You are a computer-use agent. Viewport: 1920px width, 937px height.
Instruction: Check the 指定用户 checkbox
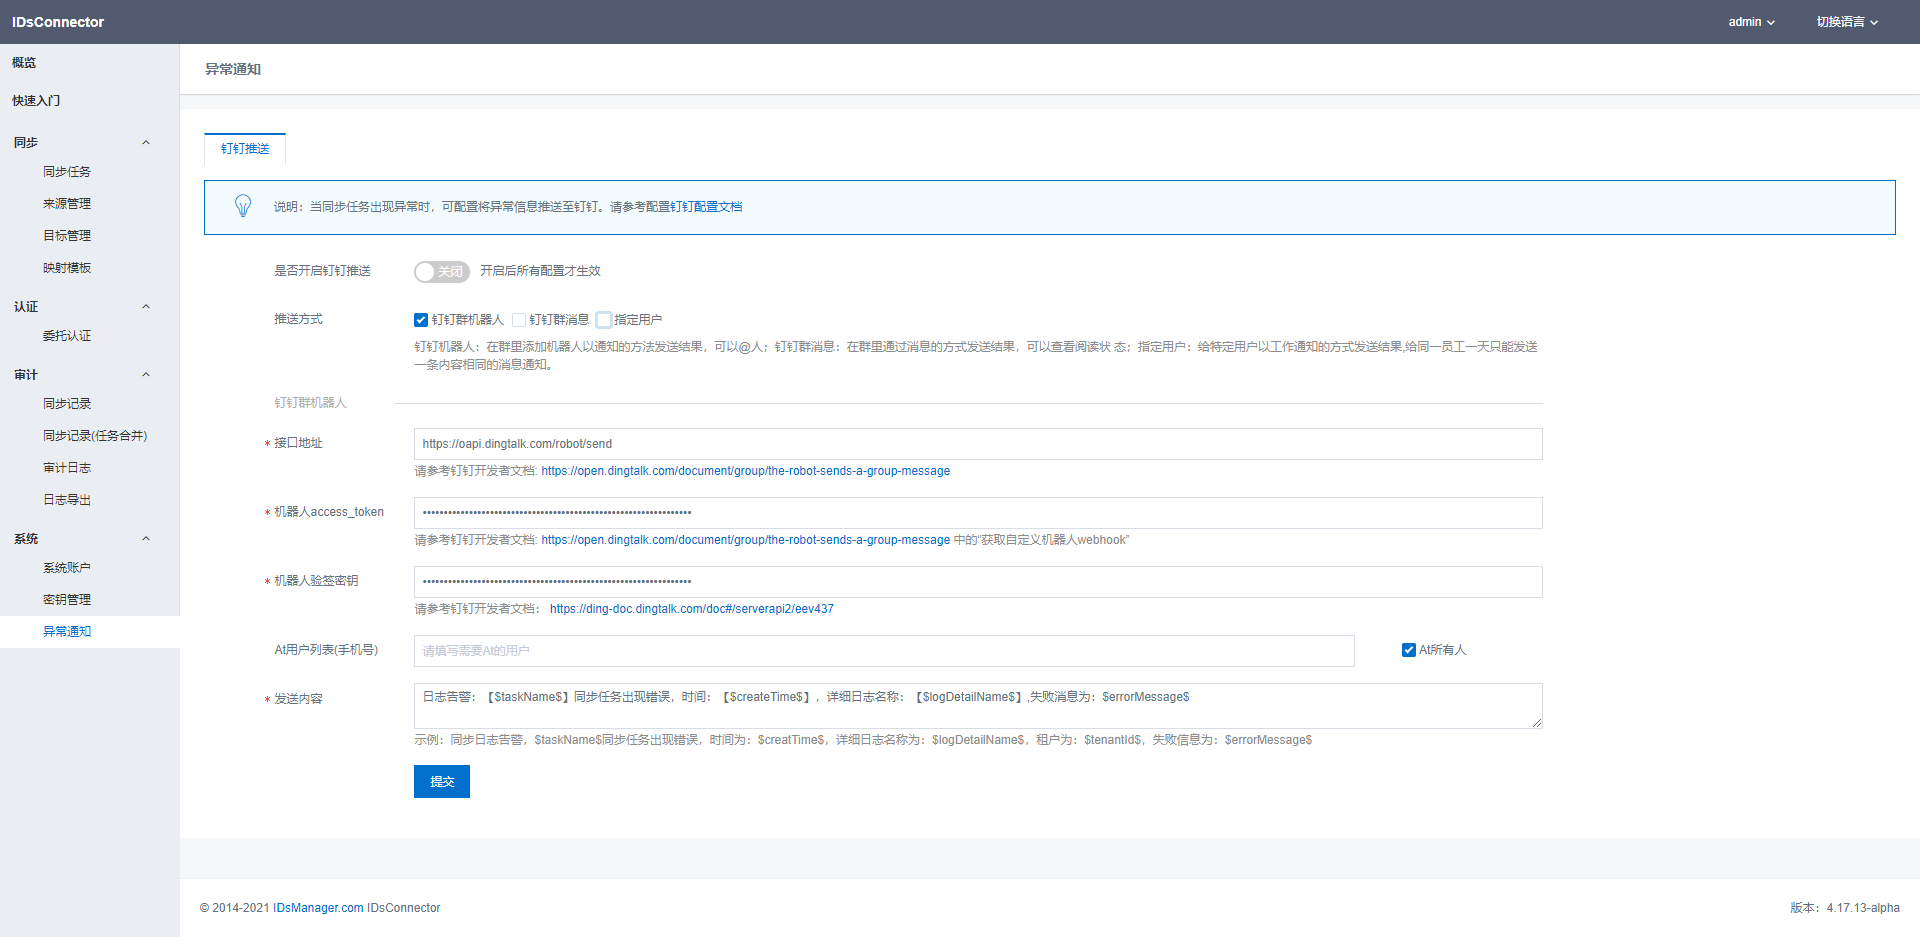click(x=604, y=320)
